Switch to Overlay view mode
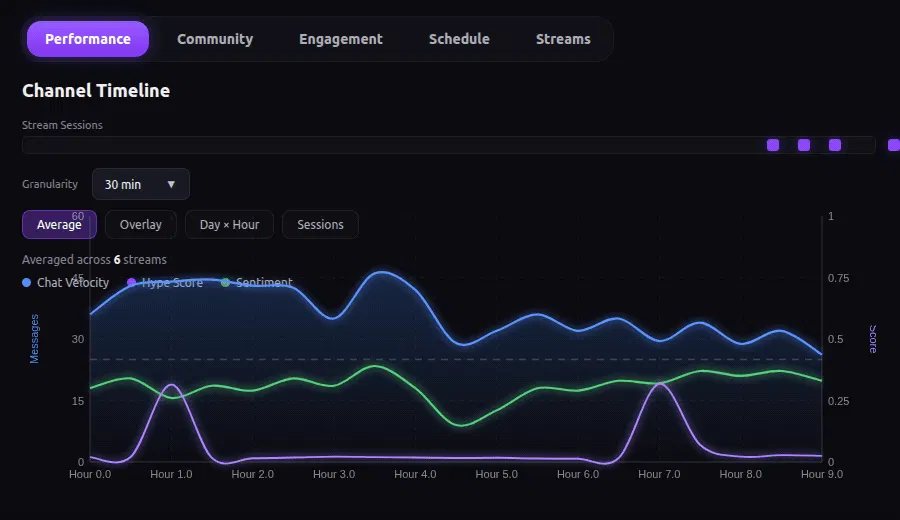 pyautogui.click(x=141, y=224)
